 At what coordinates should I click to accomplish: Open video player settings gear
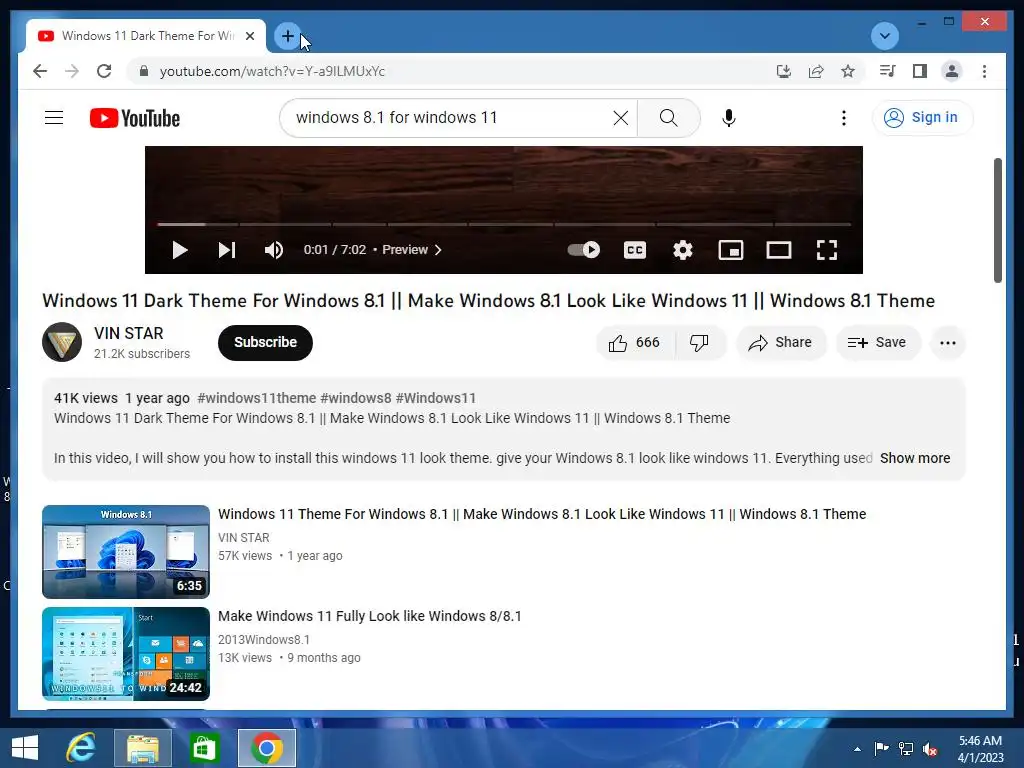point(682,250)
